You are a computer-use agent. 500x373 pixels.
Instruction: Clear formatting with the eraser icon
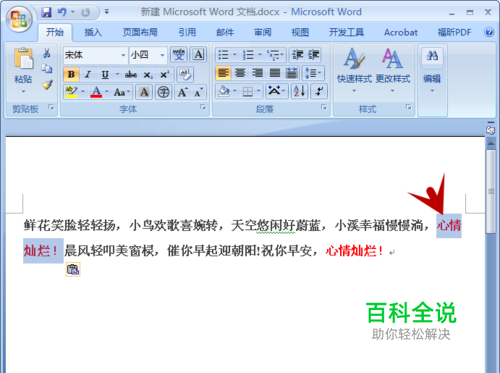tap(185, 75)
